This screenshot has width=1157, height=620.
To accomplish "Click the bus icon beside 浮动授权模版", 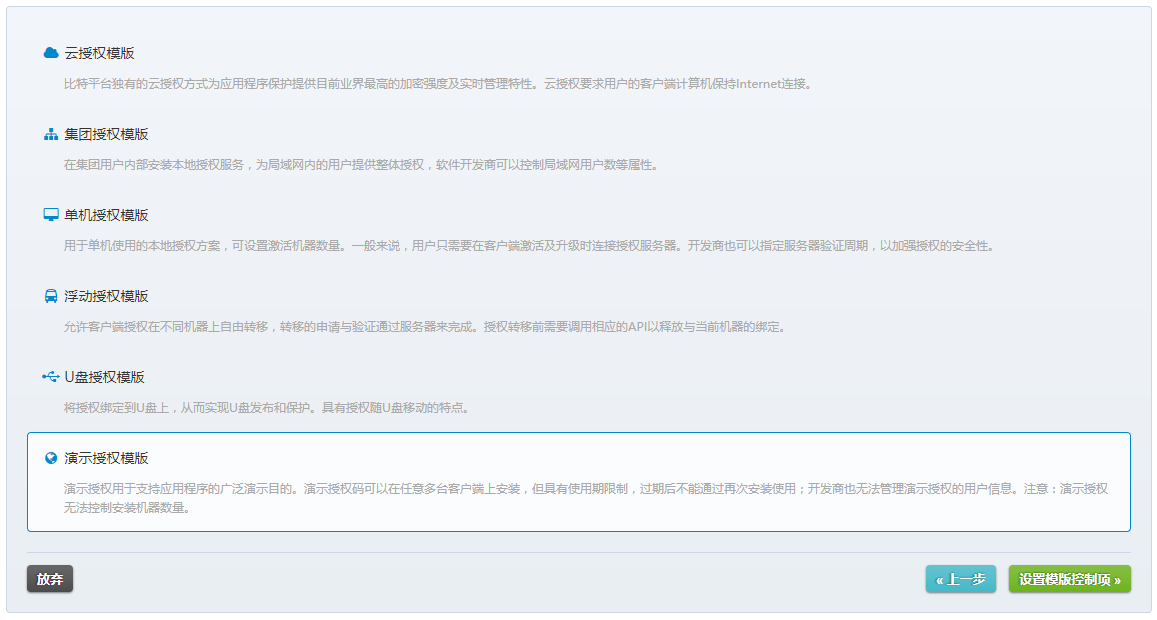I will pos(51,296).
